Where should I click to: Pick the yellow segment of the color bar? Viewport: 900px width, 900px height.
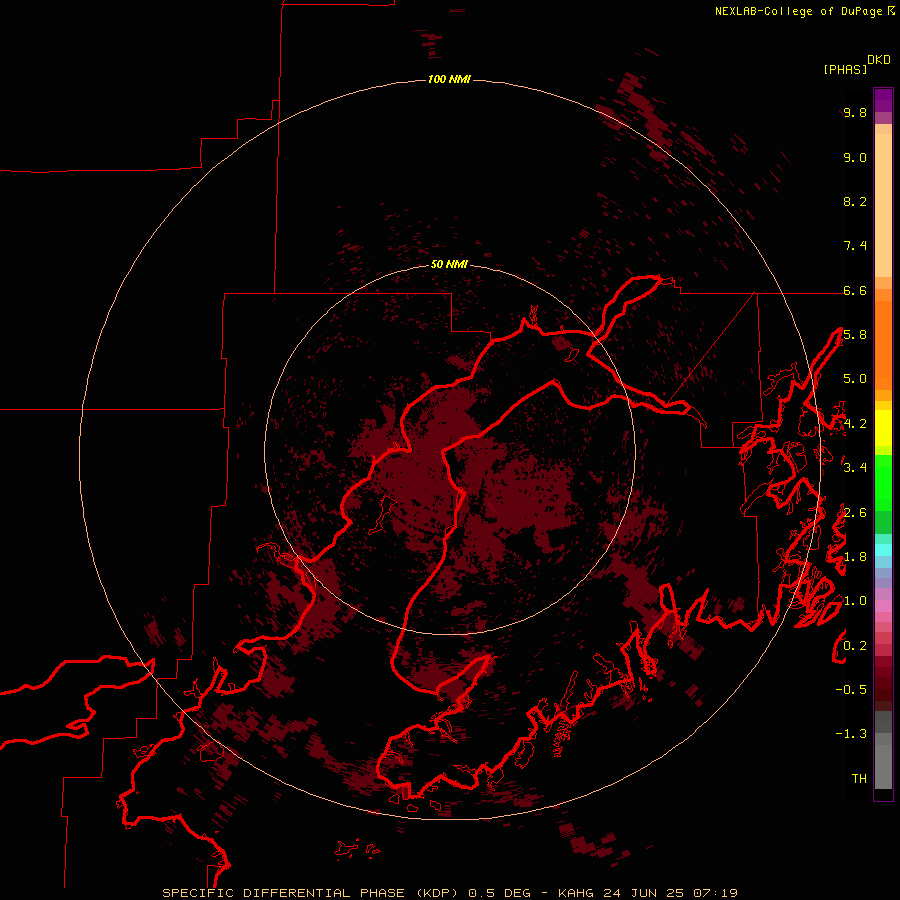pos(883,428)
